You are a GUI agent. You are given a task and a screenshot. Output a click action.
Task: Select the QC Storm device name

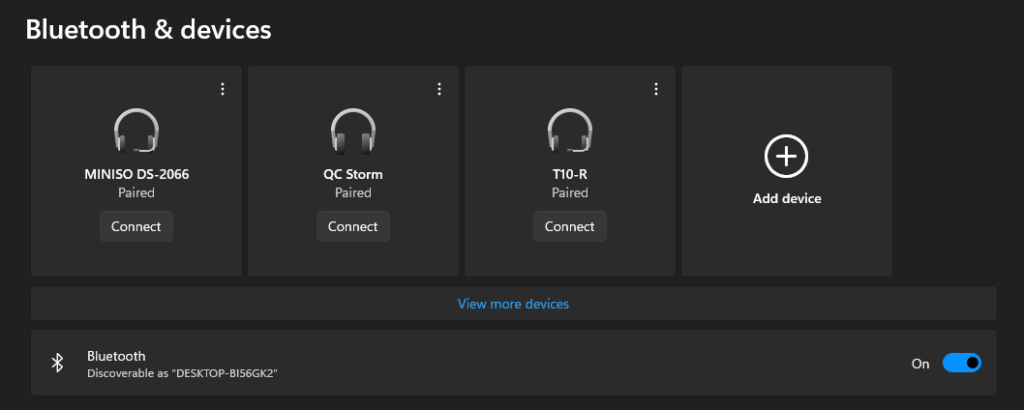(x=353, y=174)
